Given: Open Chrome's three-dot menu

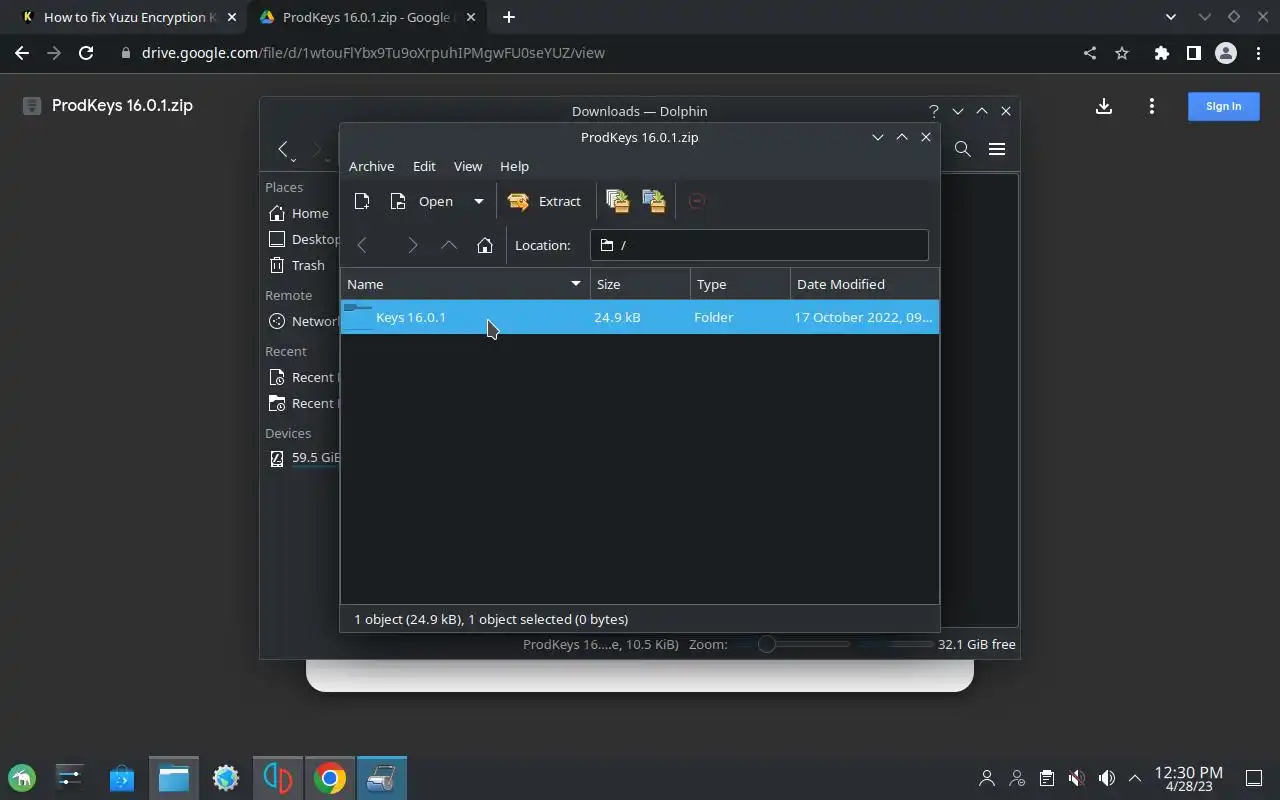Looking at the screenshot, I should (1256, 53).
